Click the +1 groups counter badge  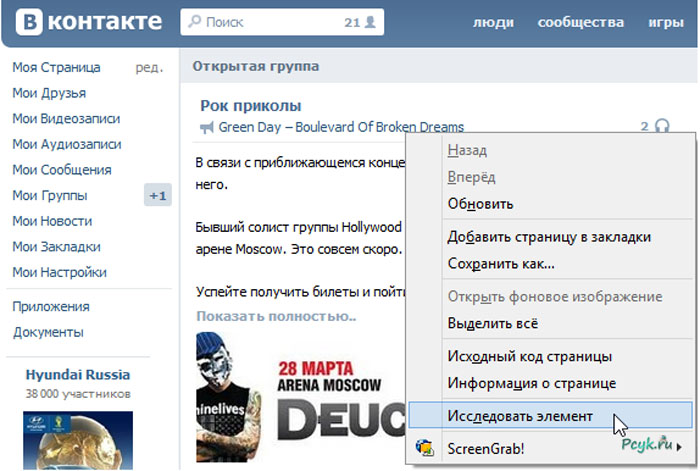(x=158, y=195)
